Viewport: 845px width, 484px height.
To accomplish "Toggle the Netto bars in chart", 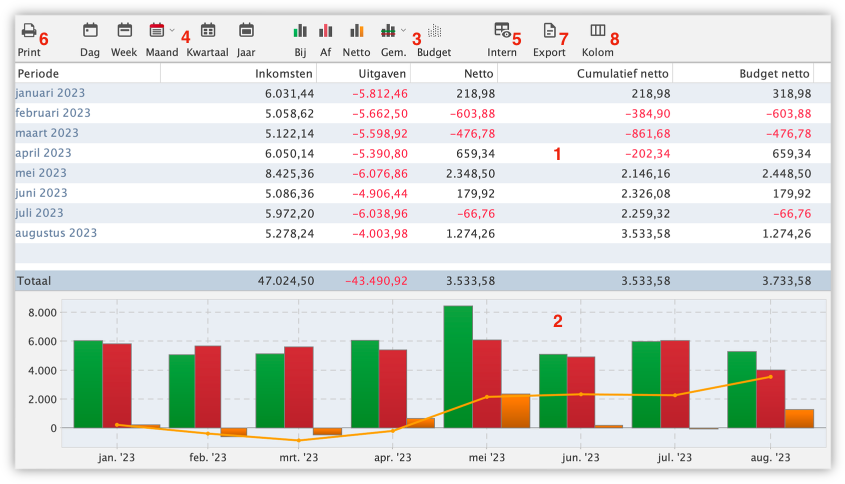I will point(356,31).
